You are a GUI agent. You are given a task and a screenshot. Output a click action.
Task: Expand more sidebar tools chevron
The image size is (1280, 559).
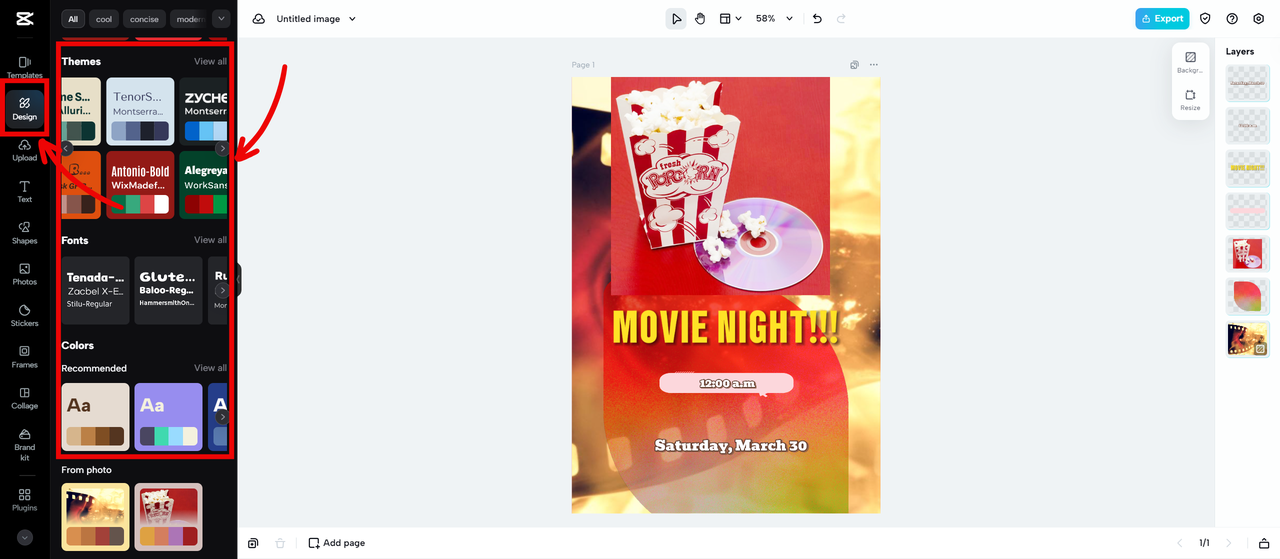point(25,537)
